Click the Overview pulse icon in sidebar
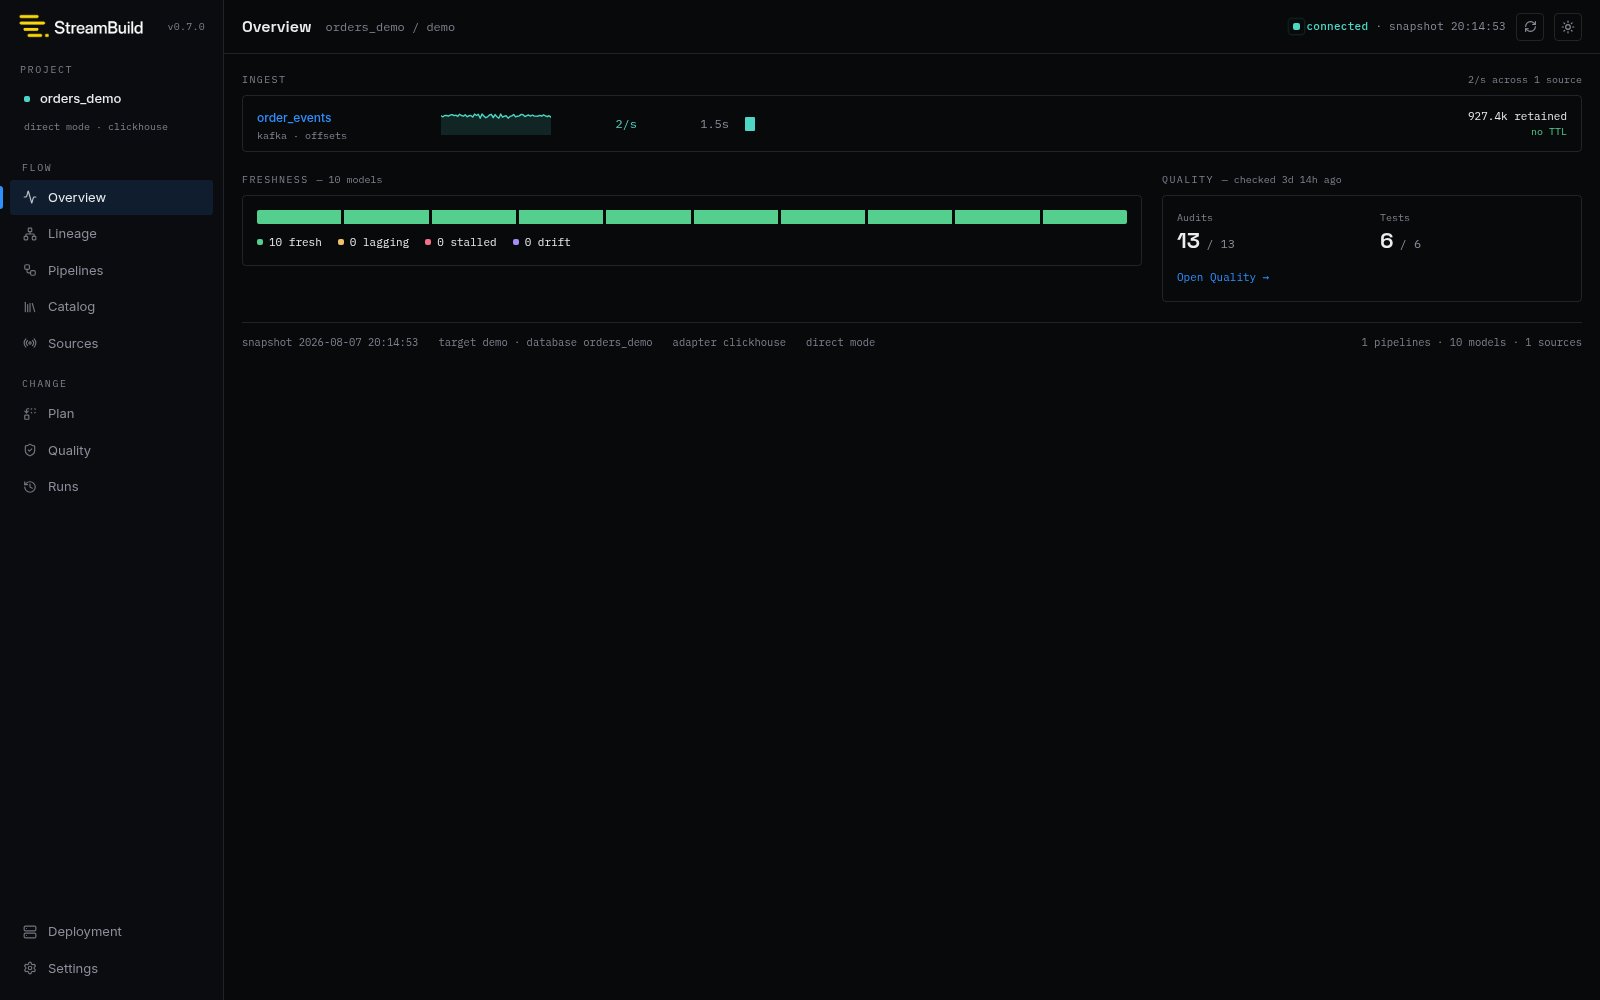Image resolution: width=1600 pixels, height=1000 pixels. point(30,197)
